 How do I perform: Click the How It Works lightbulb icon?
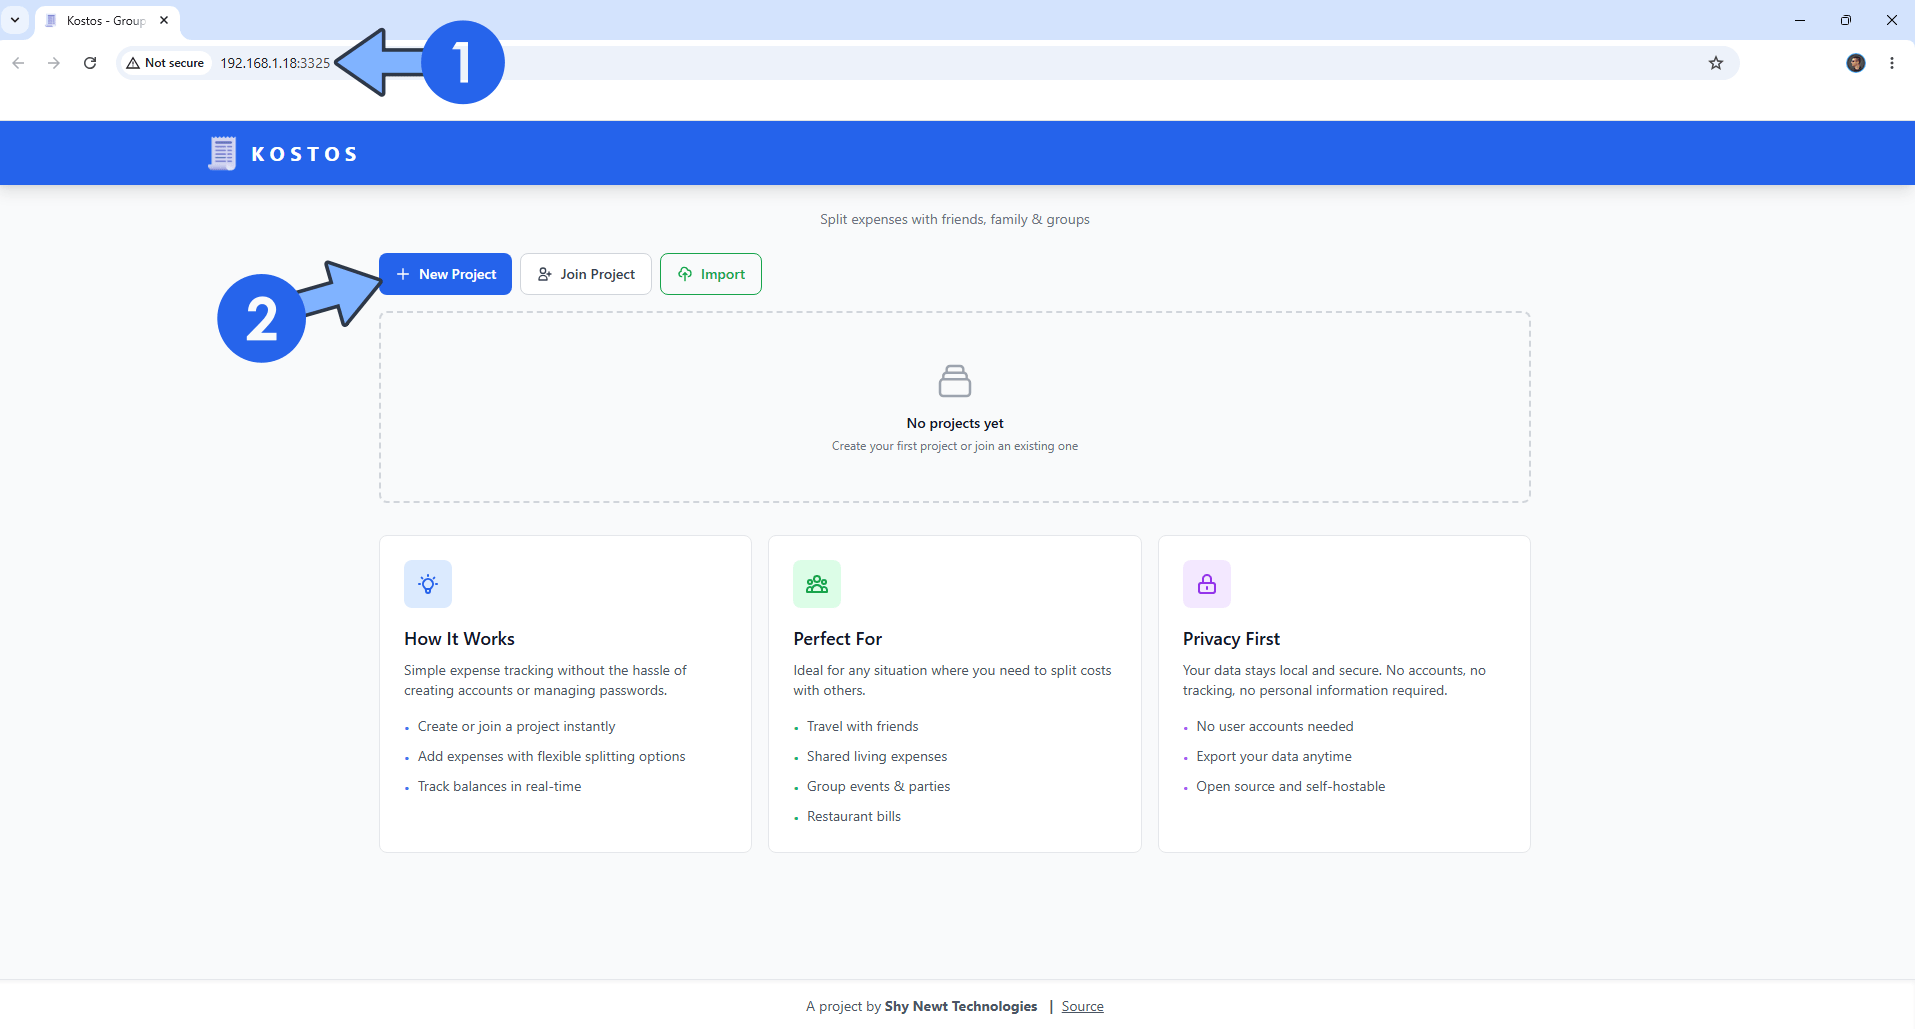tap(428, 584)
